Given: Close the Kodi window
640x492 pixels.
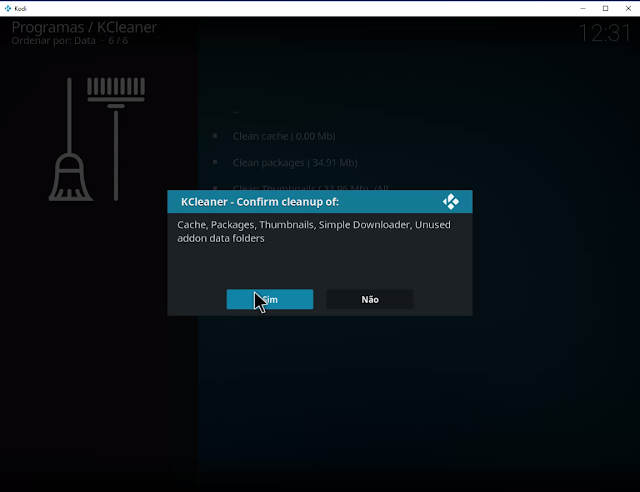Looking at the screenshot, I should 629,8.
